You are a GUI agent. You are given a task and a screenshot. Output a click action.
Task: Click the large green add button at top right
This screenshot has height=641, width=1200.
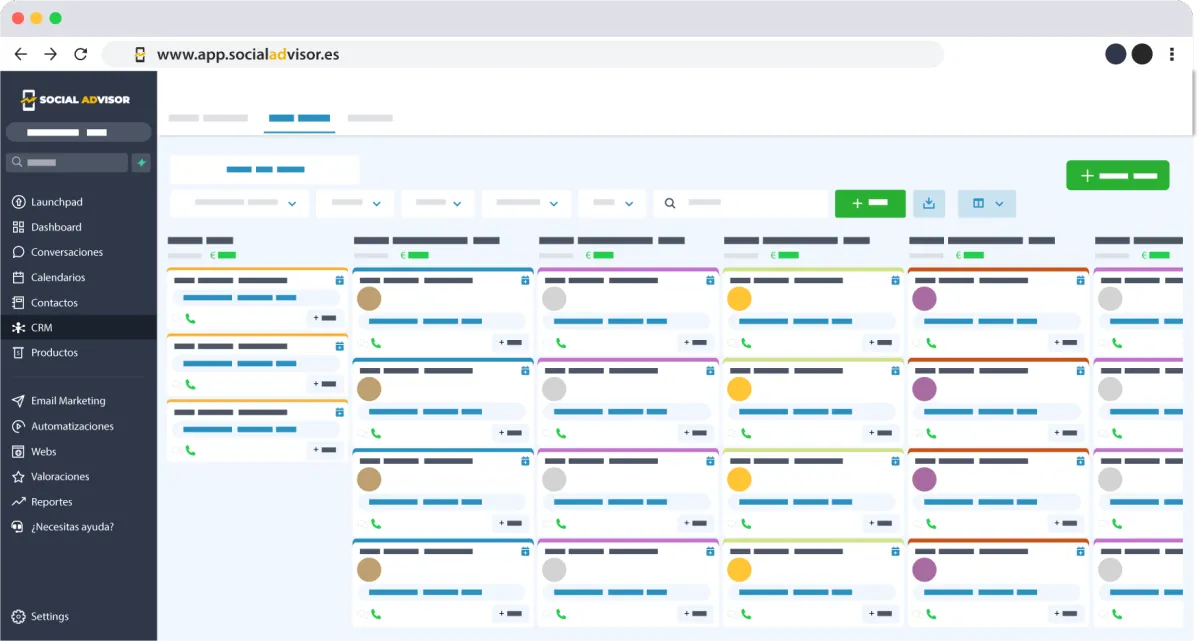coord(1117,175)
